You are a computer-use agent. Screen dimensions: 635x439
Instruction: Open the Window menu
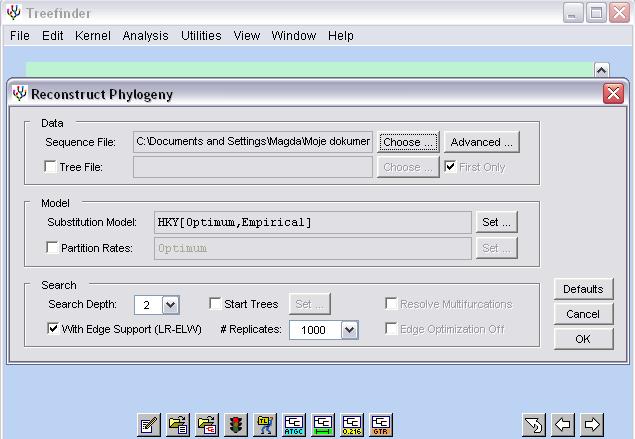294,36
